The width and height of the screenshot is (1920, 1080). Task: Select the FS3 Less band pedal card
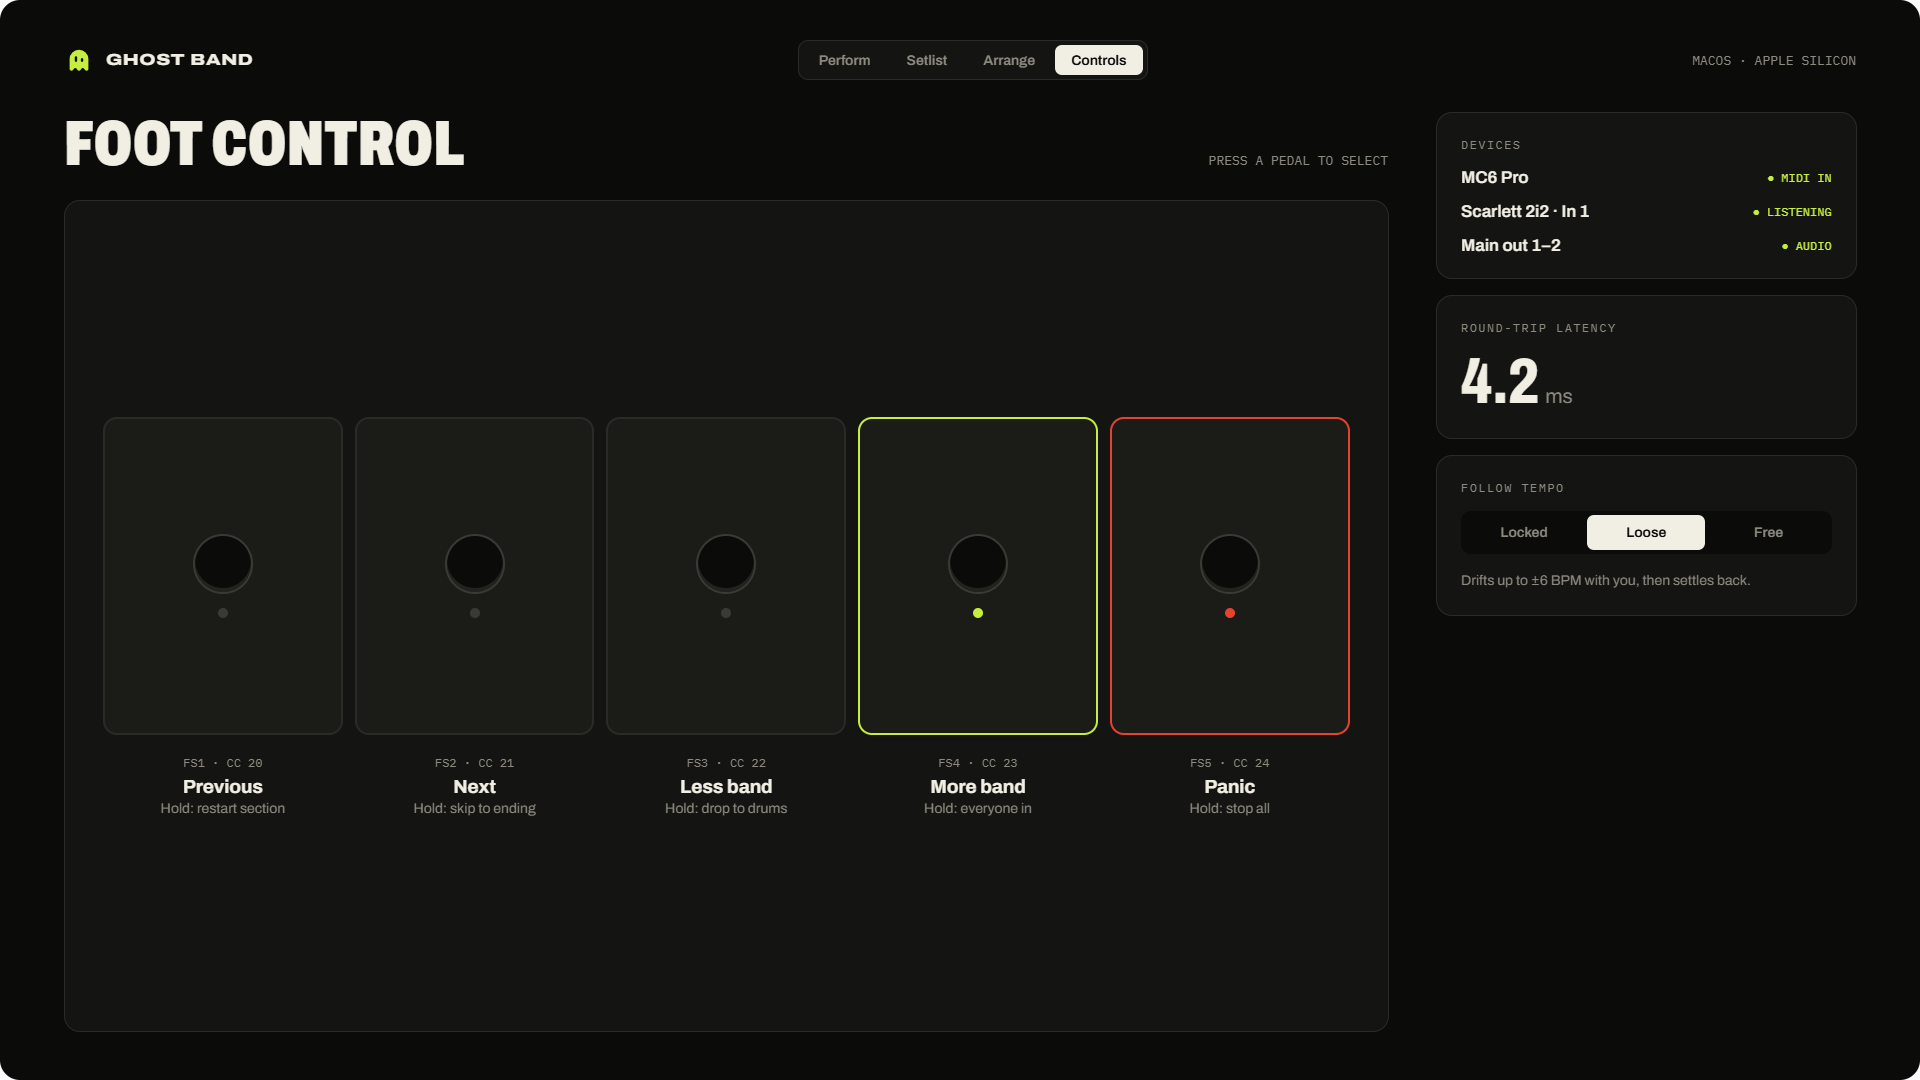pos(726,576)
